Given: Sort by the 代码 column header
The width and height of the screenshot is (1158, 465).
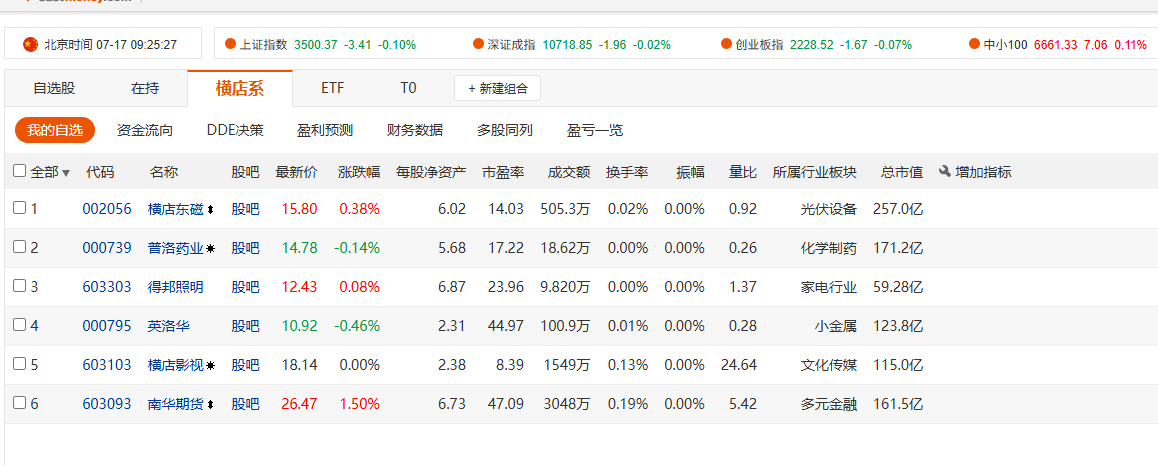Looking at the screenshot, I should pyautogui.click(x=100, y=173).
